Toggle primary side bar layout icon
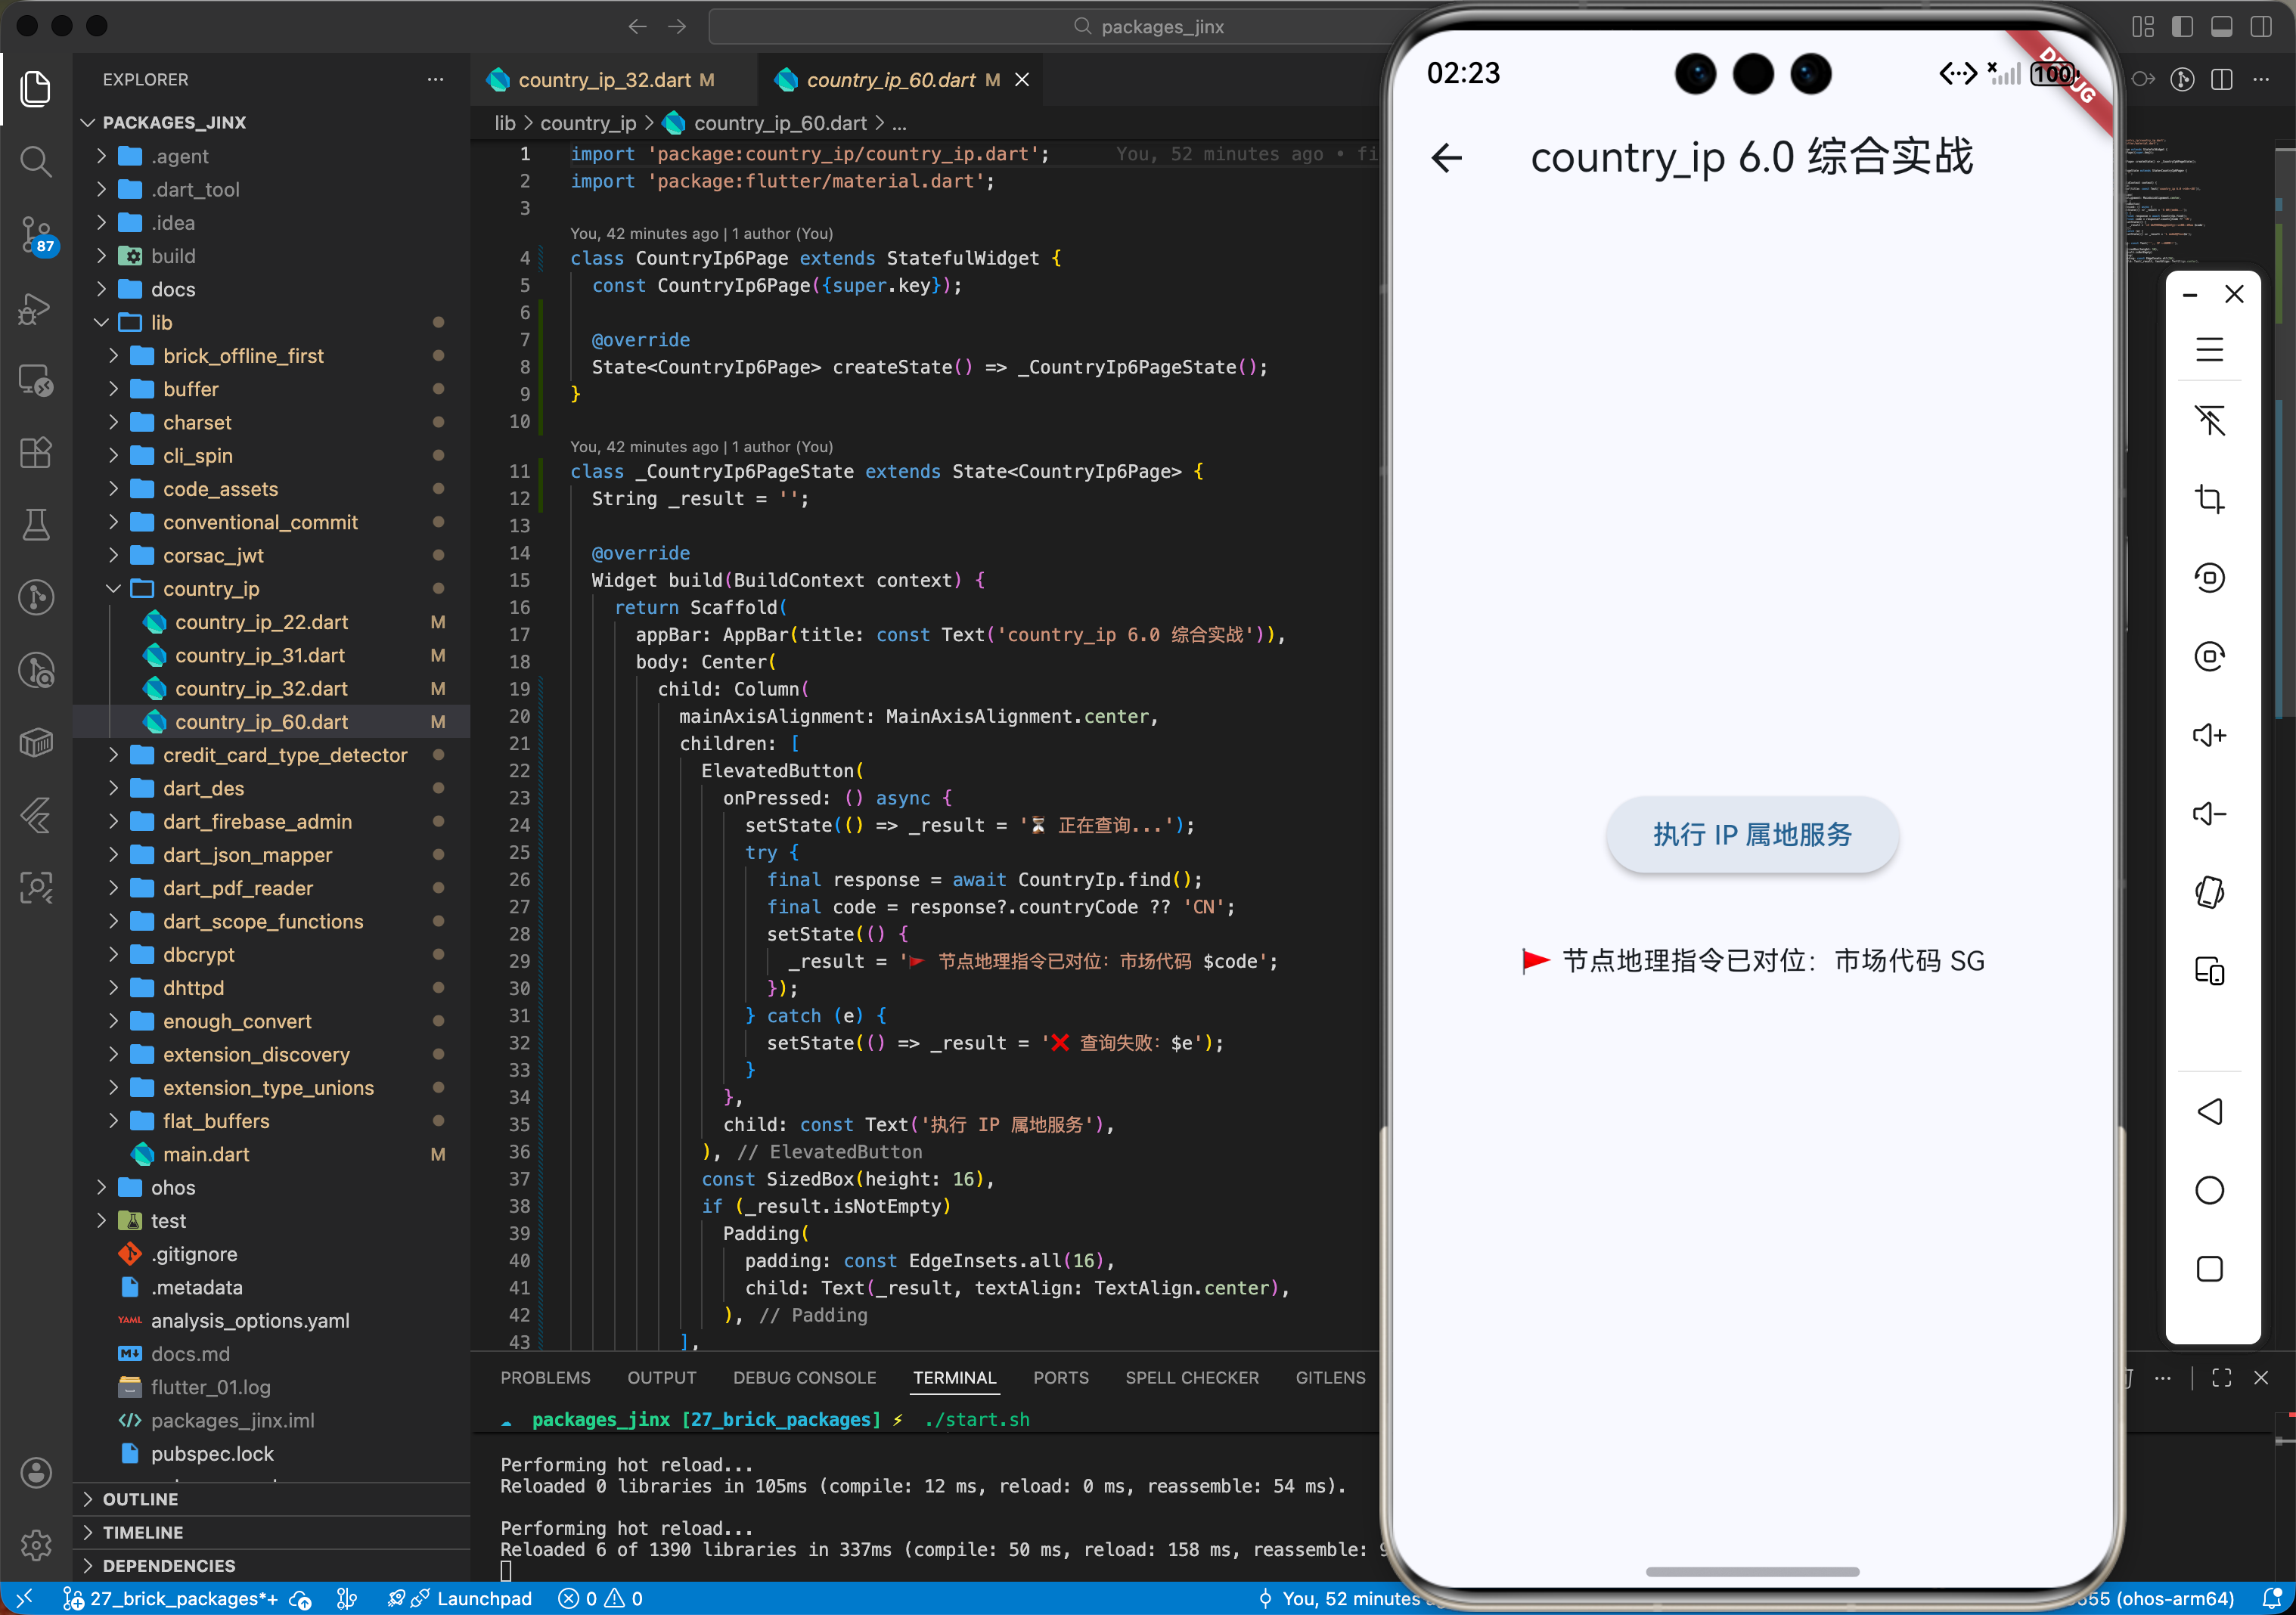2296x1615 pixels. click(x=2182, y=27)
